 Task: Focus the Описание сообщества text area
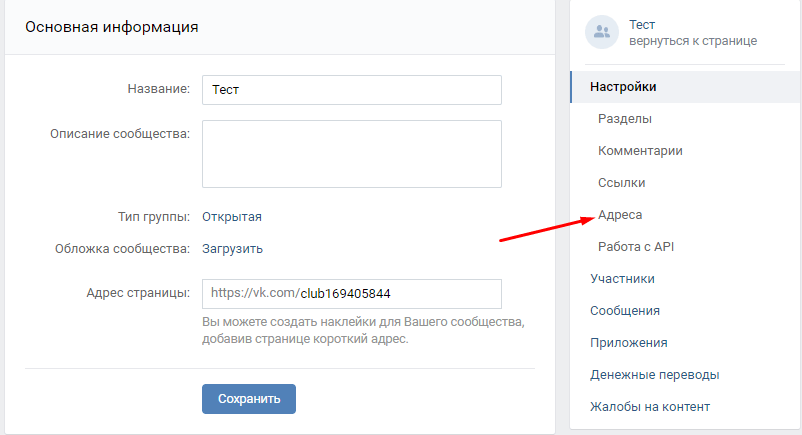[x=351, y=154]
